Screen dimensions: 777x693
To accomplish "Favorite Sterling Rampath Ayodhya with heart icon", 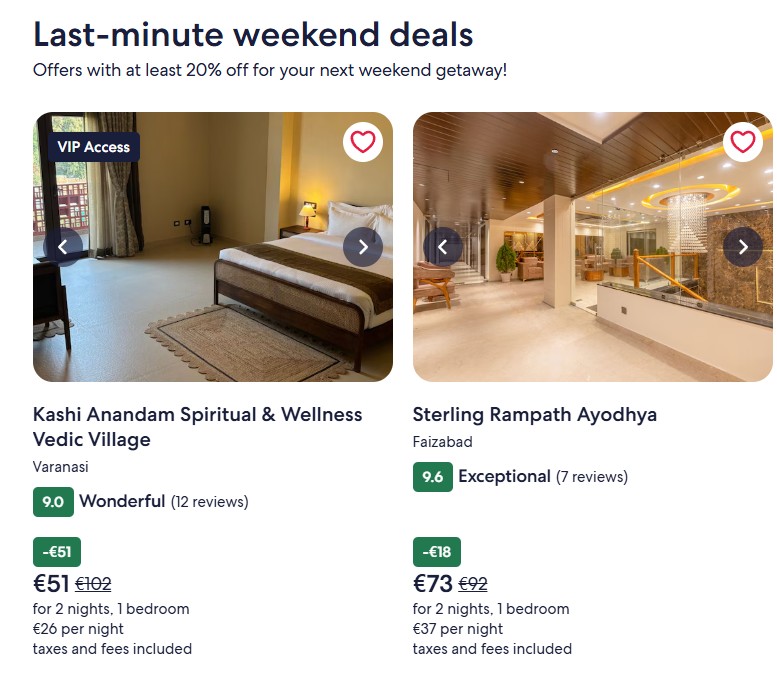I will coord(742,142).
